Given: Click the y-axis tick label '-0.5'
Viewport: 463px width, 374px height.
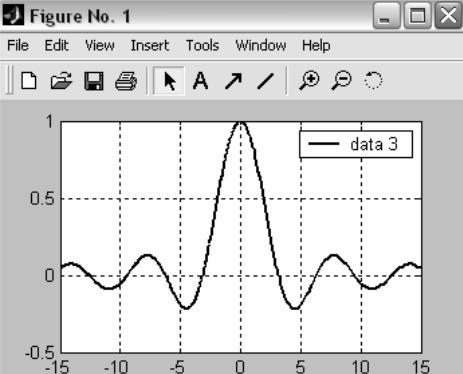Looking at the screenshot, I should point(40,352).
